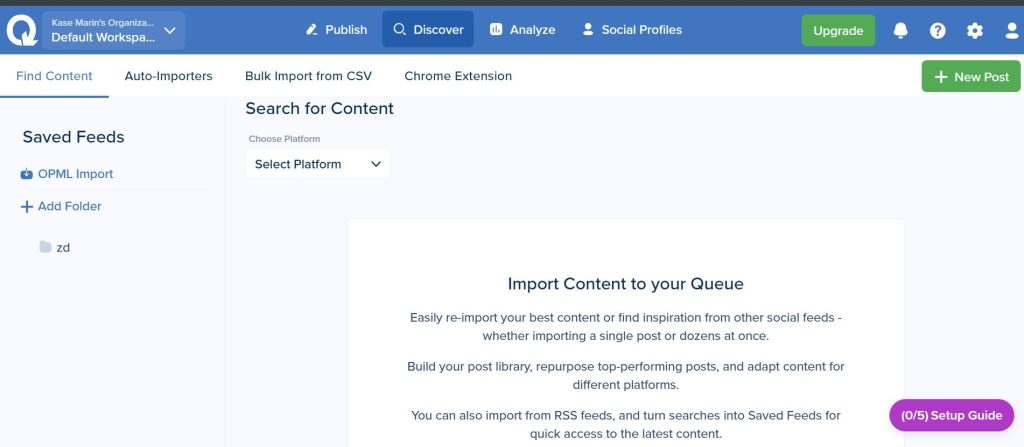Click the magnifier icon beside Discover
Screen dimensions: 1024x447
399,29
